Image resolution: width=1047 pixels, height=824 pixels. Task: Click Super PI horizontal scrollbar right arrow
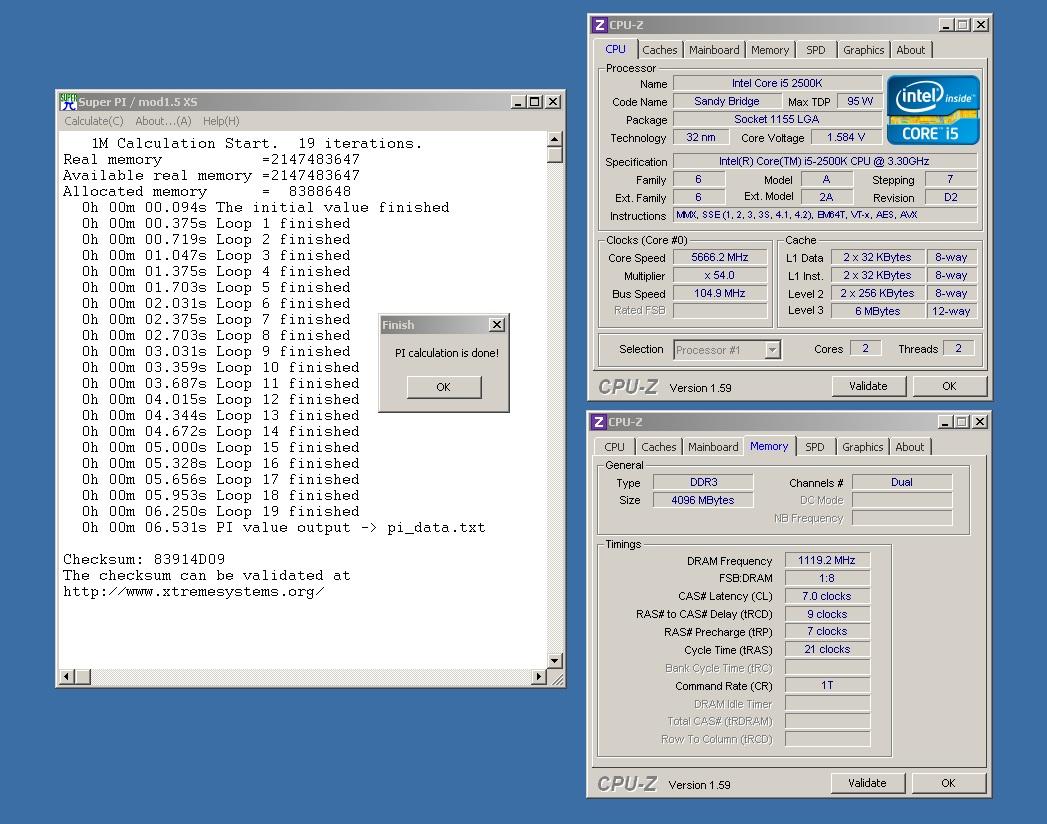[x=539, y=676]
